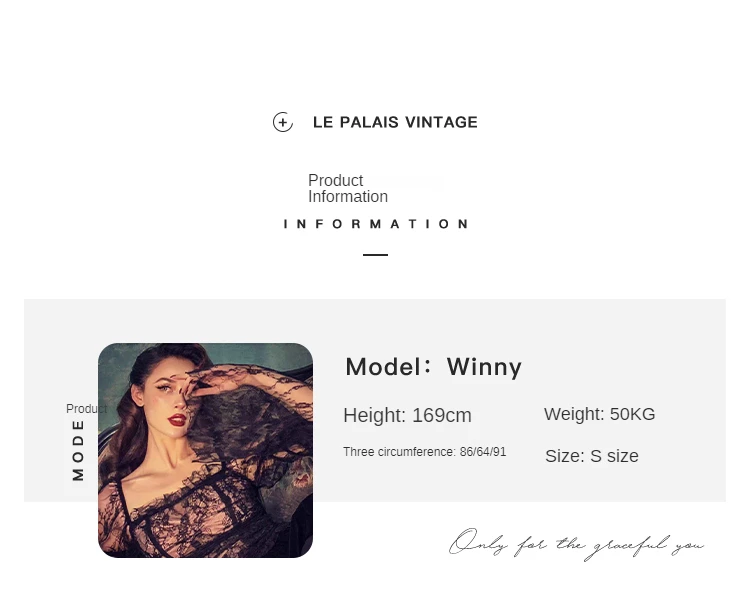Open the model photo thumbnail
Image resolution: width=750 pixels, height=616 pixels.
coord(206,450)
